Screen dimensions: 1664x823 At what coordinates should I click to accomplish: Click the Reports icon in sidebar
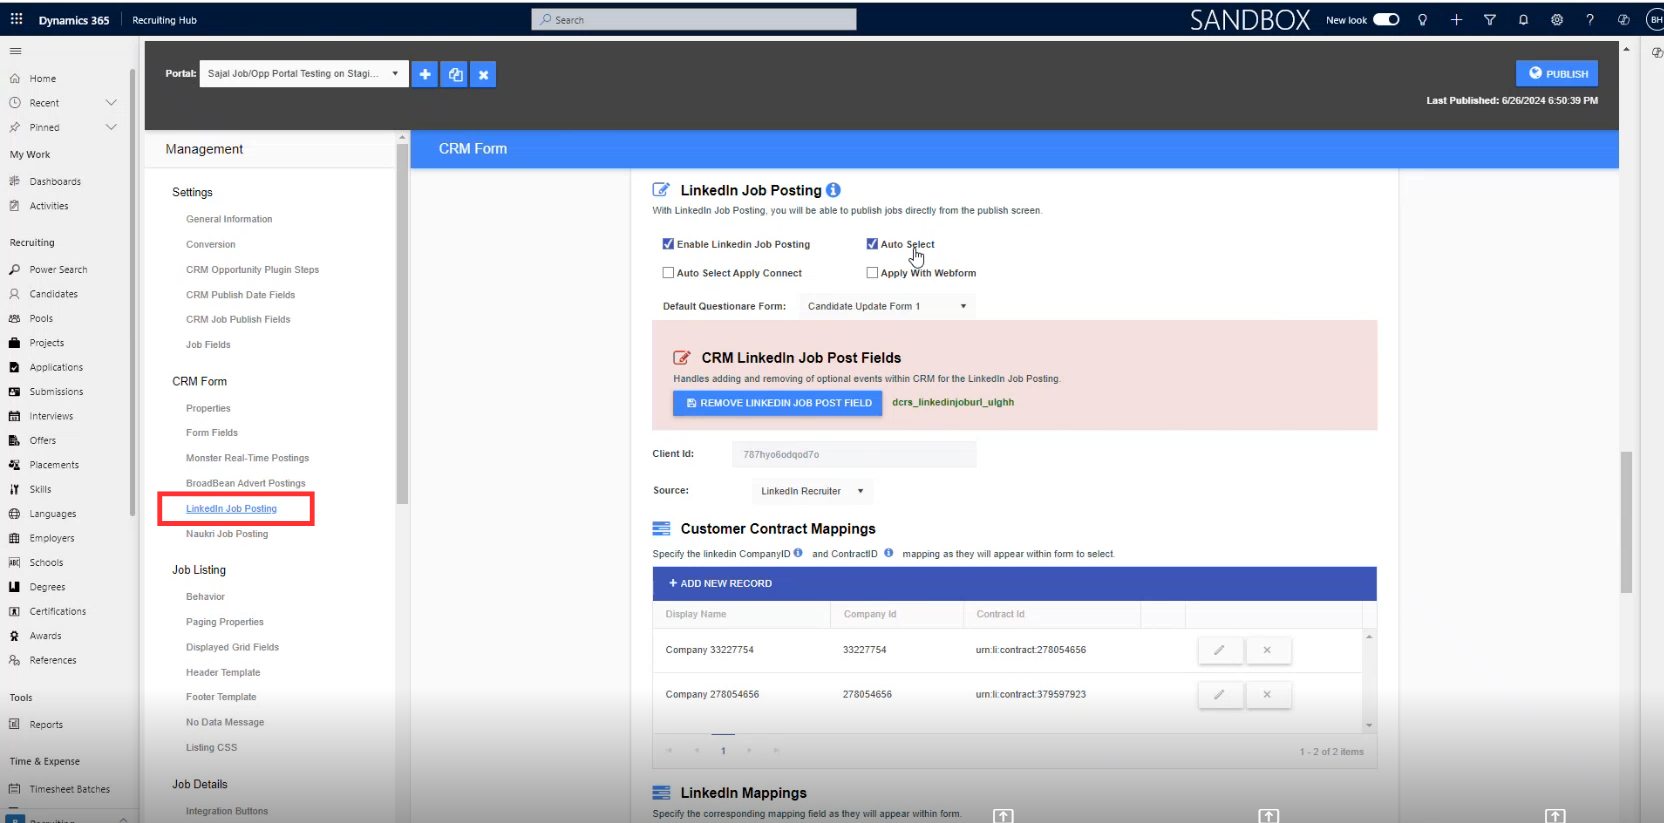point(15,724)
